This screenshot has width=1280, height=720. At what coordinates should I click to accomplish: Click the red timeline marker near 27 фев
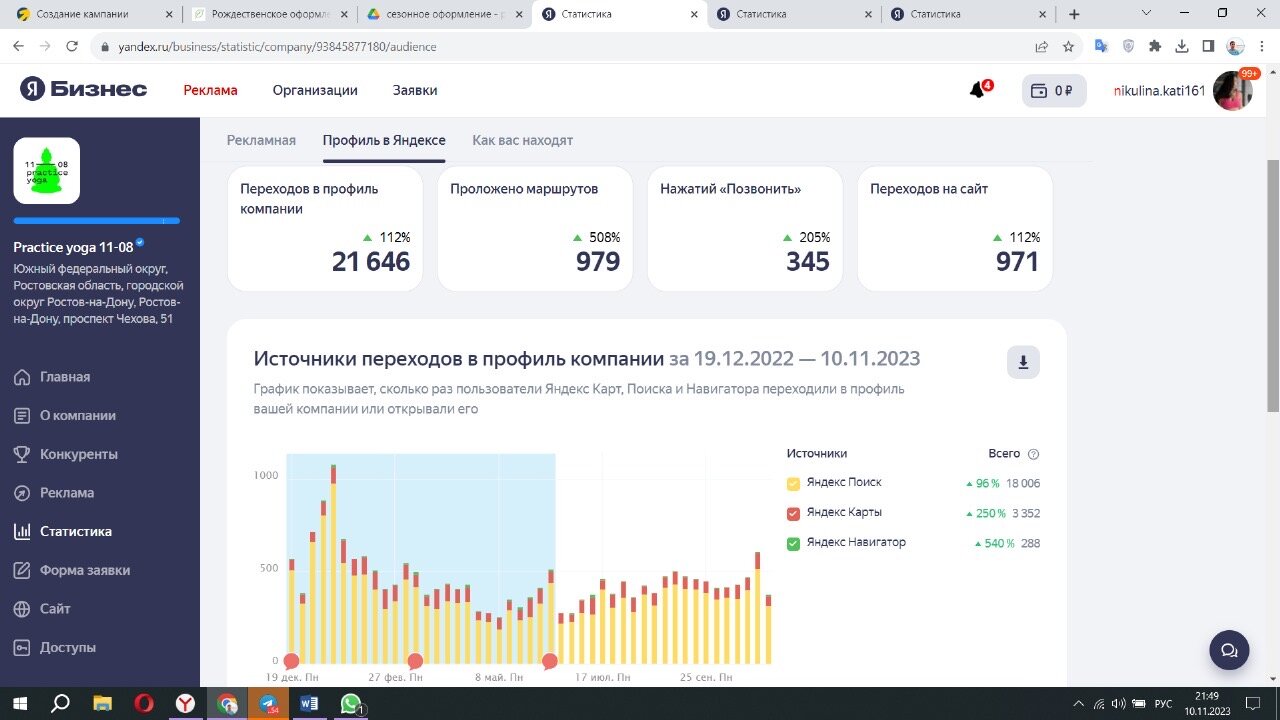pos(415,661)
